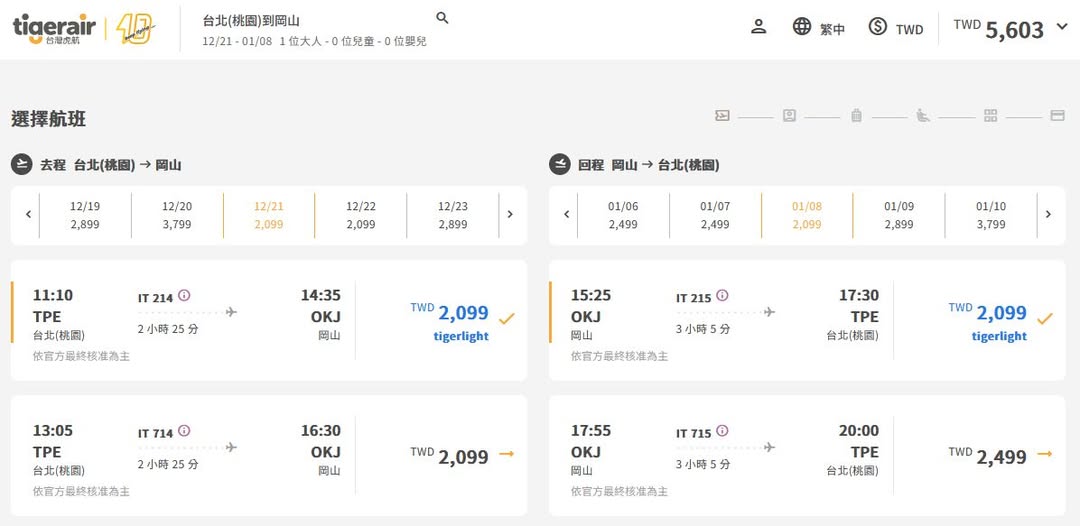Screen dimensions: 1080x526
Task: Show earlier return dates with left arrow
Action: tap(567, 214)
